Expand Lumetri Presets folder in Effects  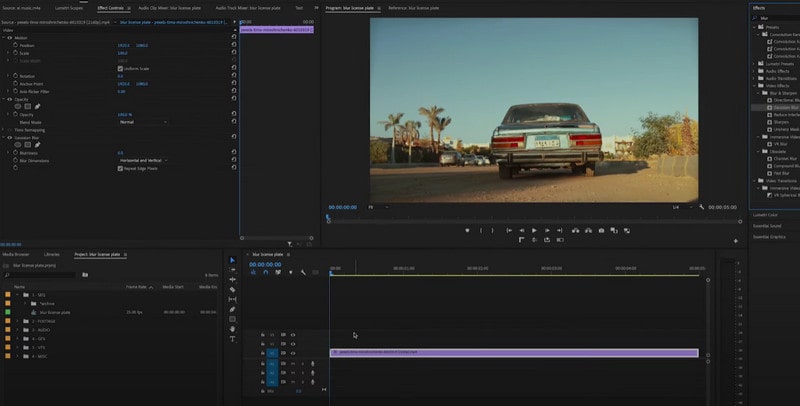pyautogui.click(x=755, y=64)
